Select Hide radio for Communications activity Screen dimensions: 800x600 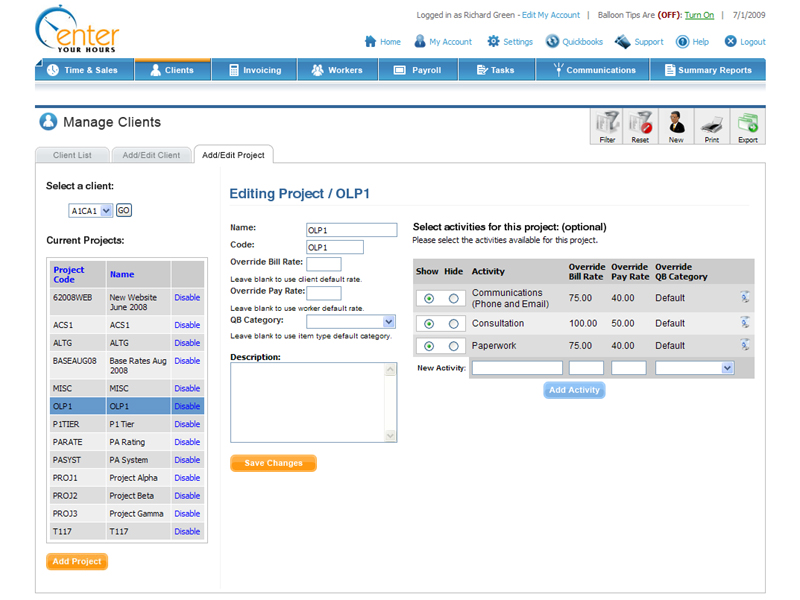[x=454, y=298]
